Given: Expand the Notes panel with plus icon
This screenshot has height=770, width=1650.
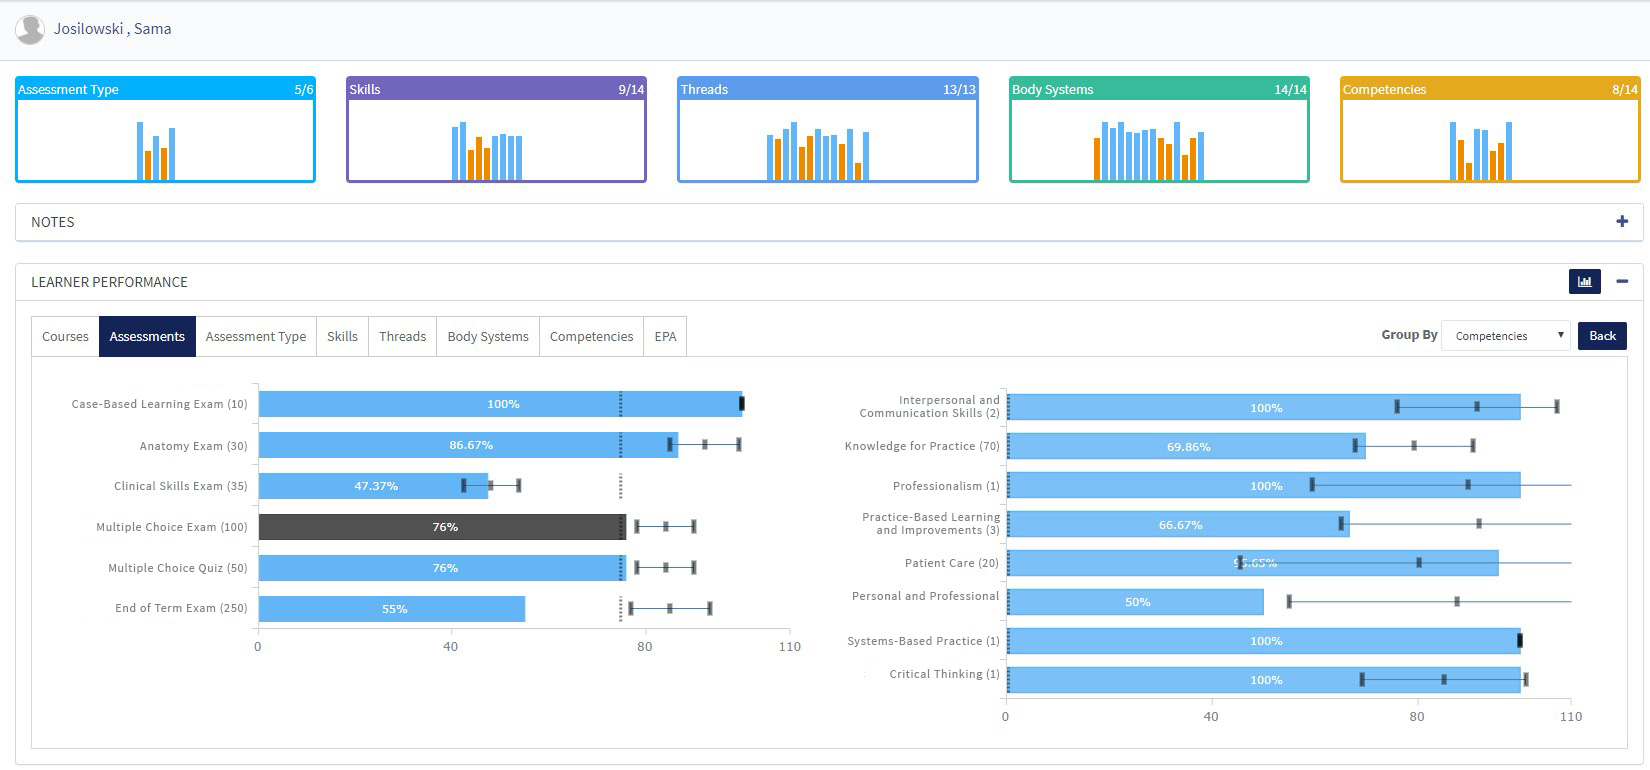Looking at the screenshot, I should pos(1621,222).
